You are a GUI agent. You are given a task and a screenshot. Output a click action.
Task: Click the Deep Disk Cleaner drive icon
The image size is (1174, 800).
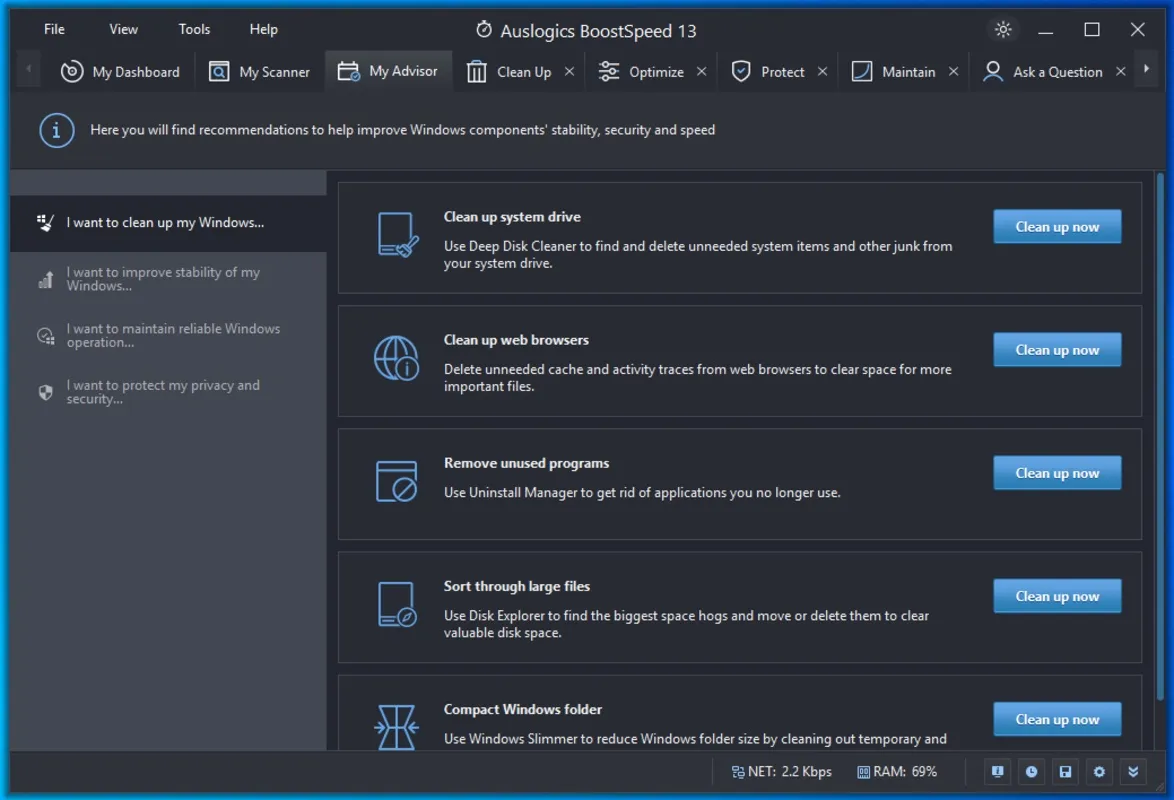tap(397, 235)
